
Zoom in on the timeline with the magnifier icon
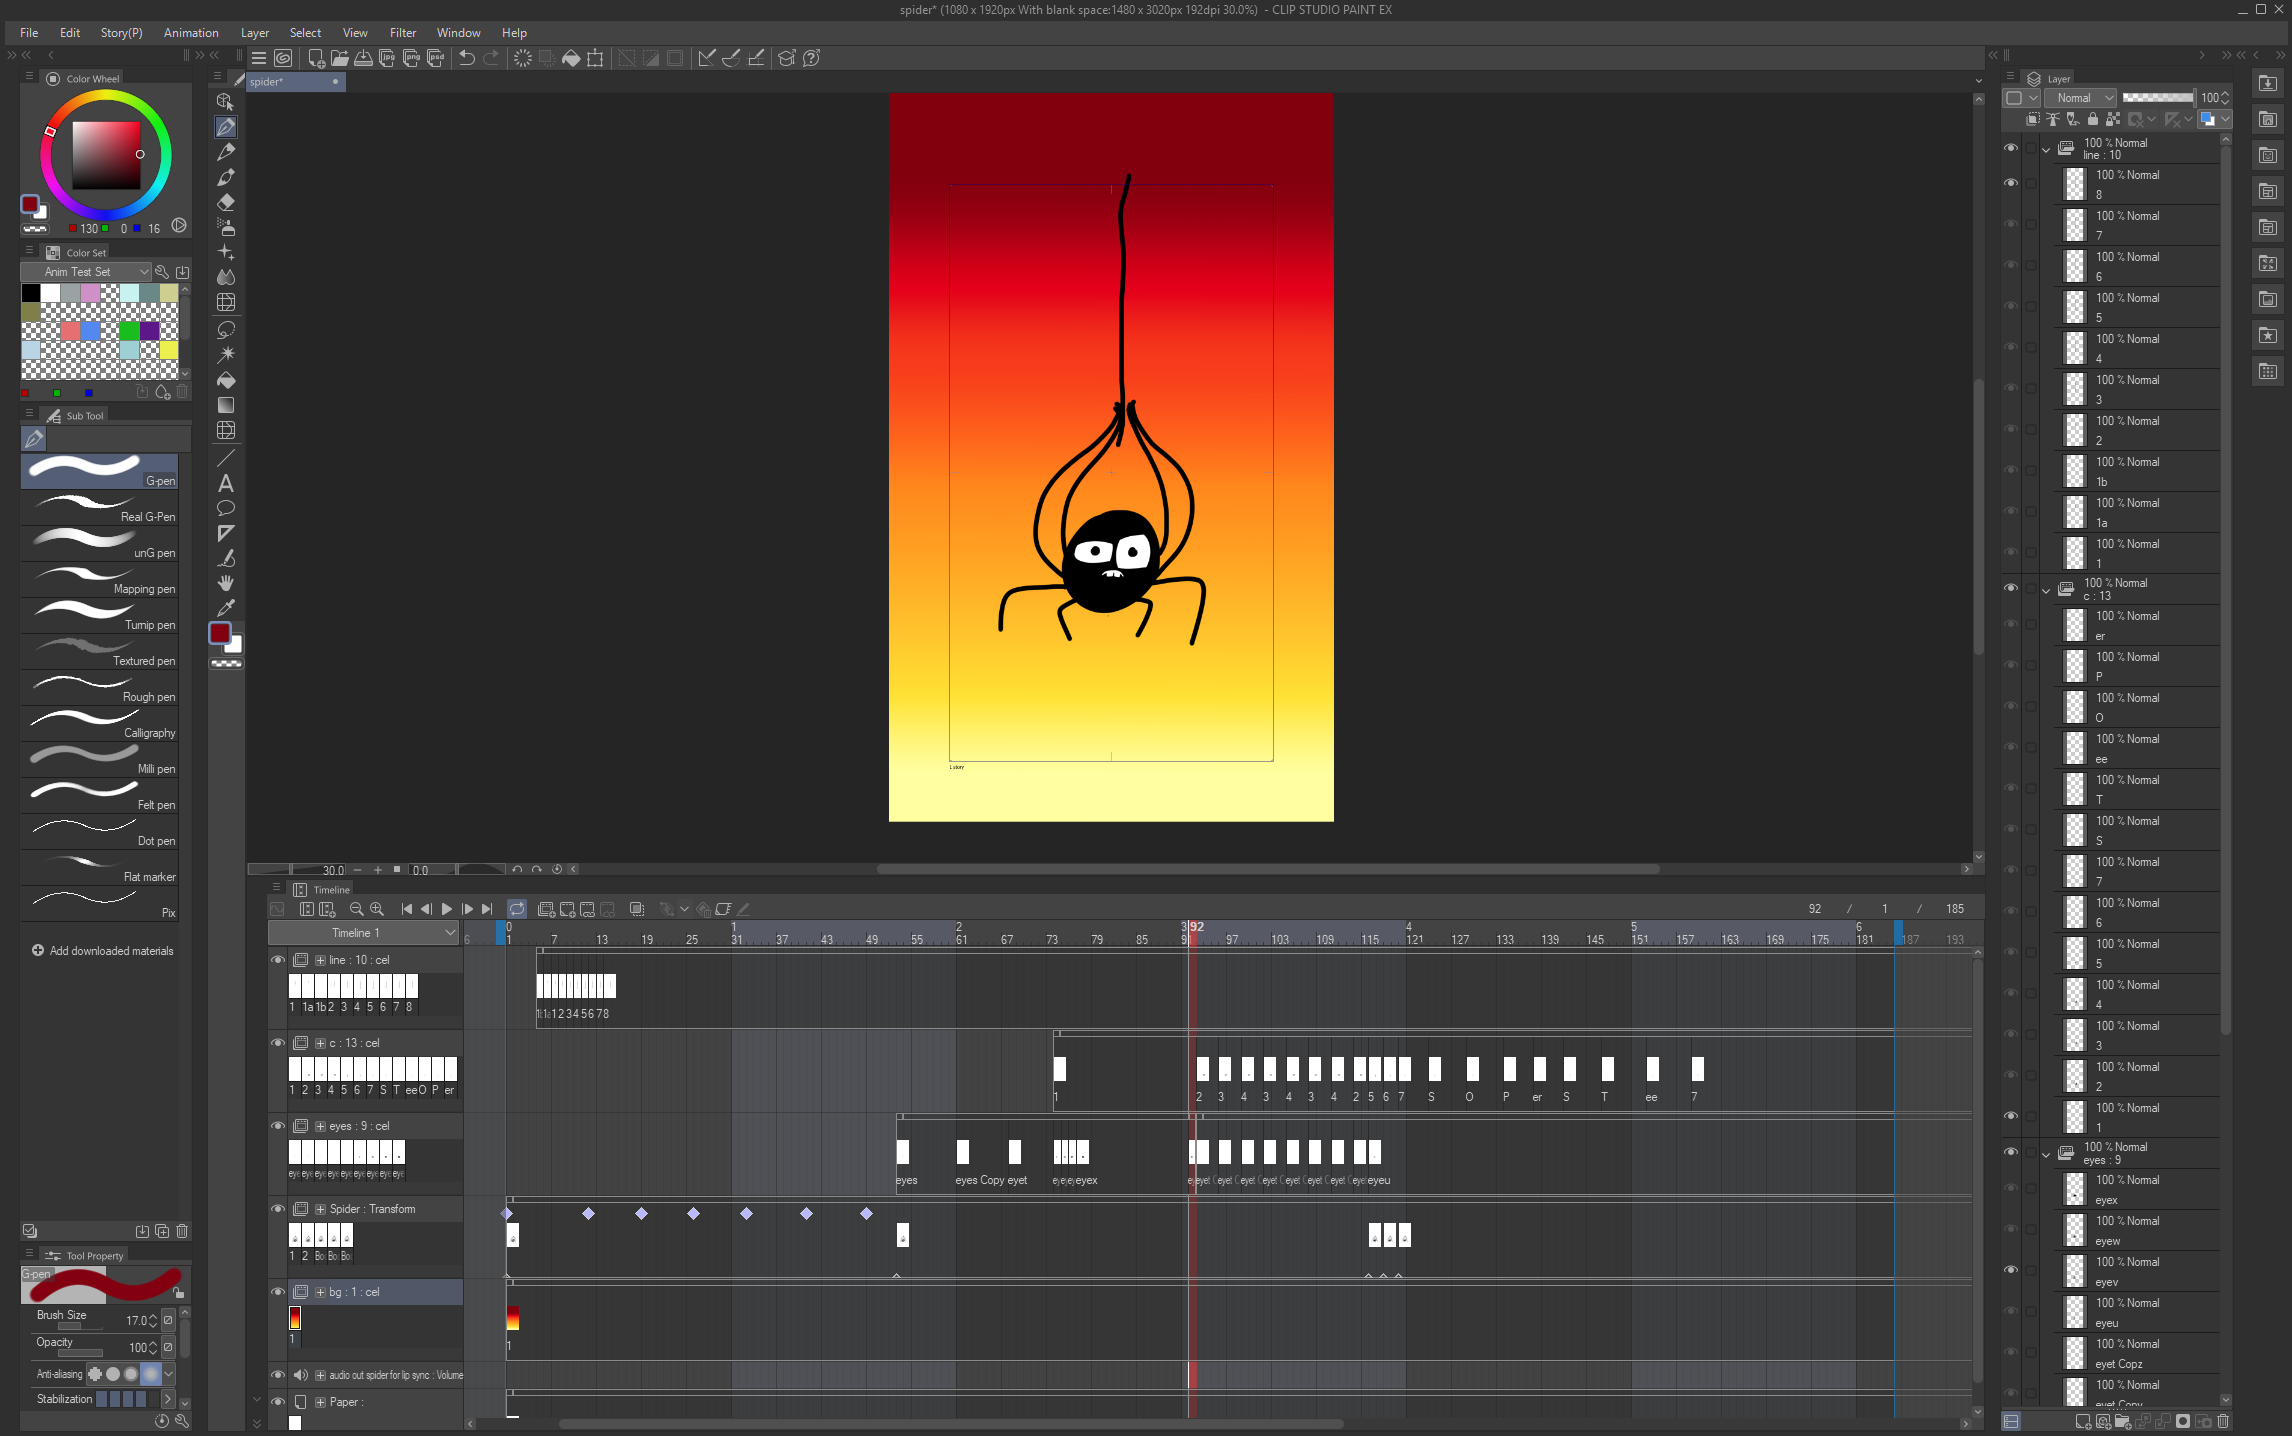point(377,909)
